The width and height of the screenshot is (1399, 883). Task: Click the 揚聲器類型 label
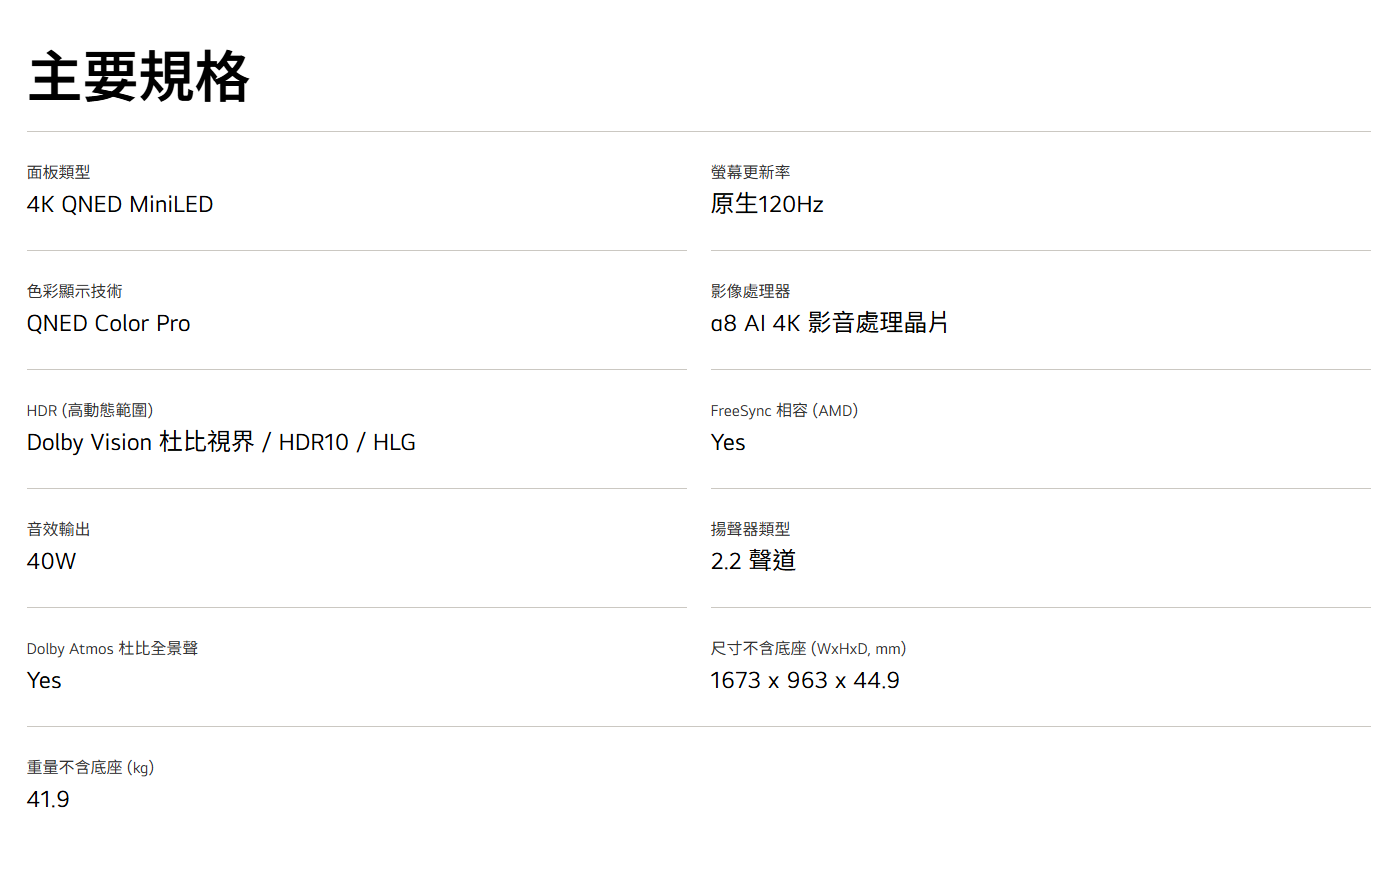tap(750, 529)
